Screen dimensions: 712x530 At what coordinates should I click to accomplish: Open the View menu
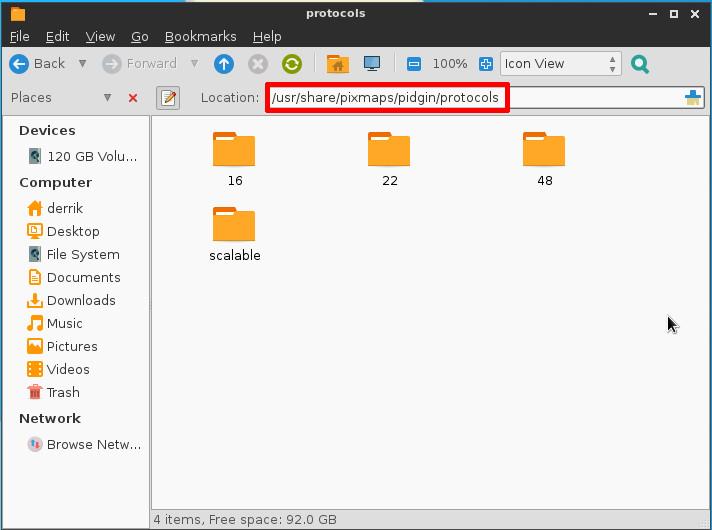coord(100,36)
